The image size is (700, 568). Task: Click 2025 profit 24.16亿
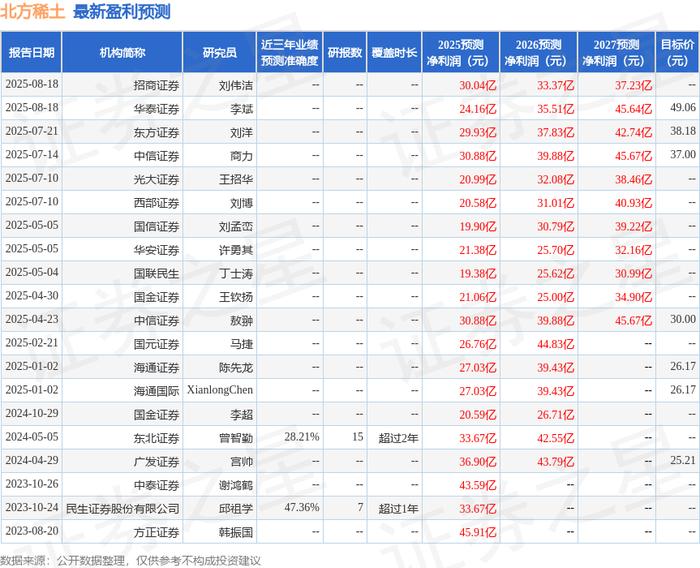click(x=478, y=109)
